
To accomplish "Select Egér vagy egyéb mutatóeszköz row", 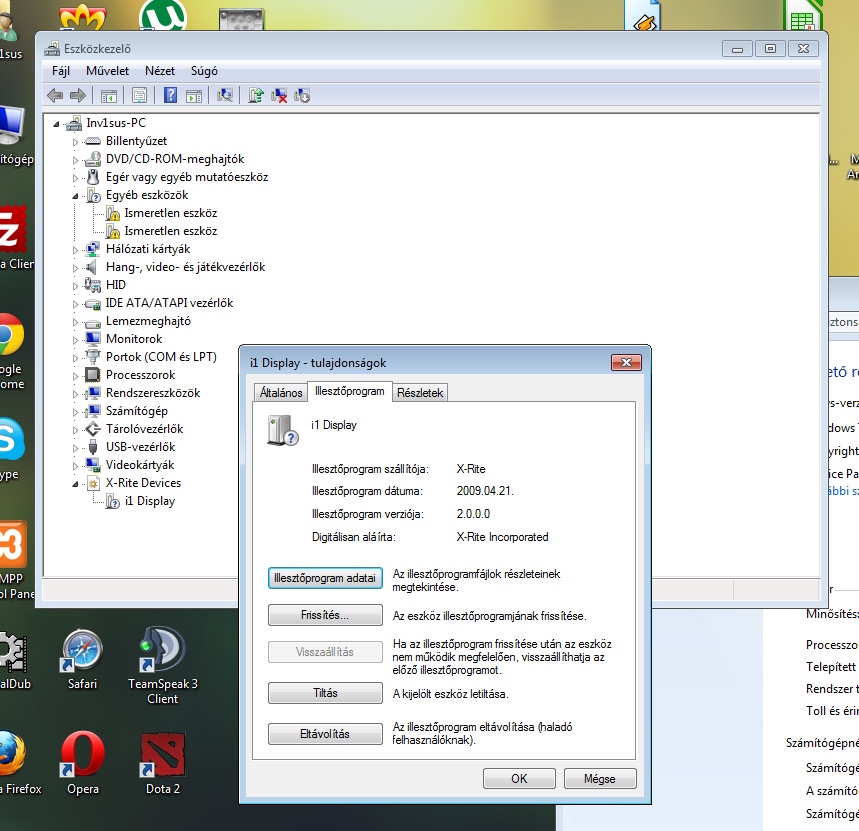I will [x=187, y=177].
